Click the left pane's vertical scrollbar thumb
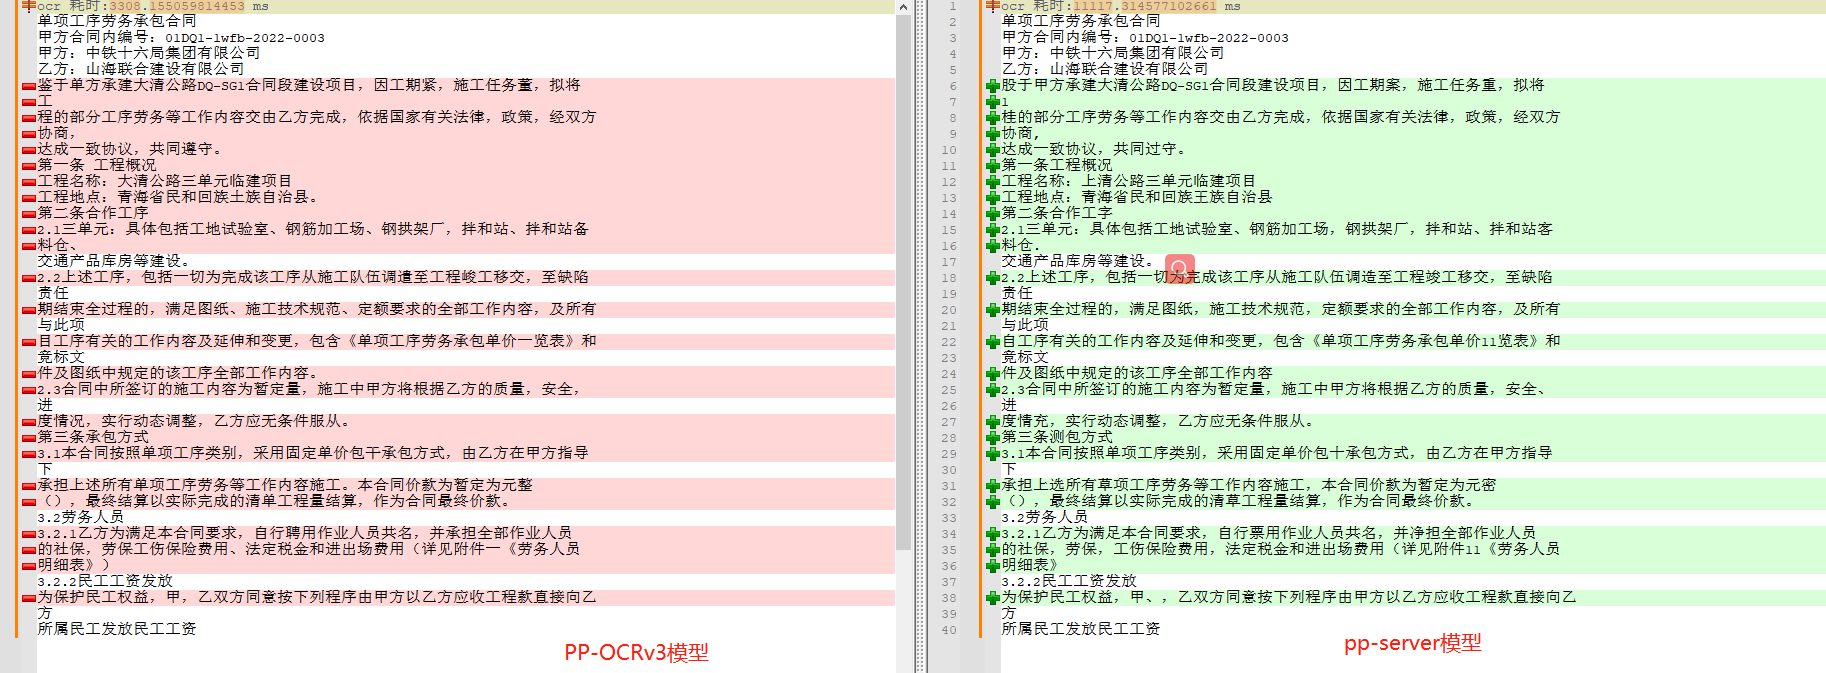Screen dimensions: 1826x673 click(x=904, y=282)
